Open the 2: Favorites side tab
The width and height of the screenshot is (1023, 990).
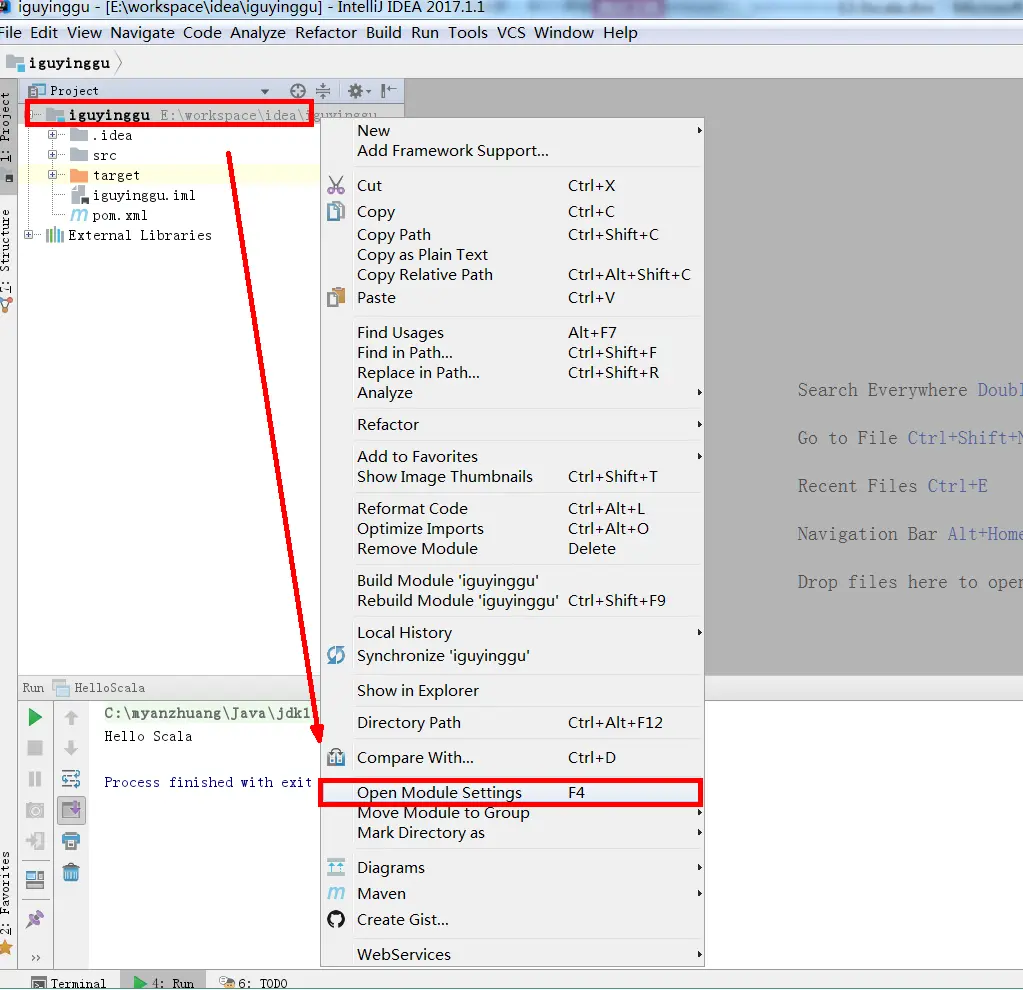pyautogui.click(x=7, y=904)
